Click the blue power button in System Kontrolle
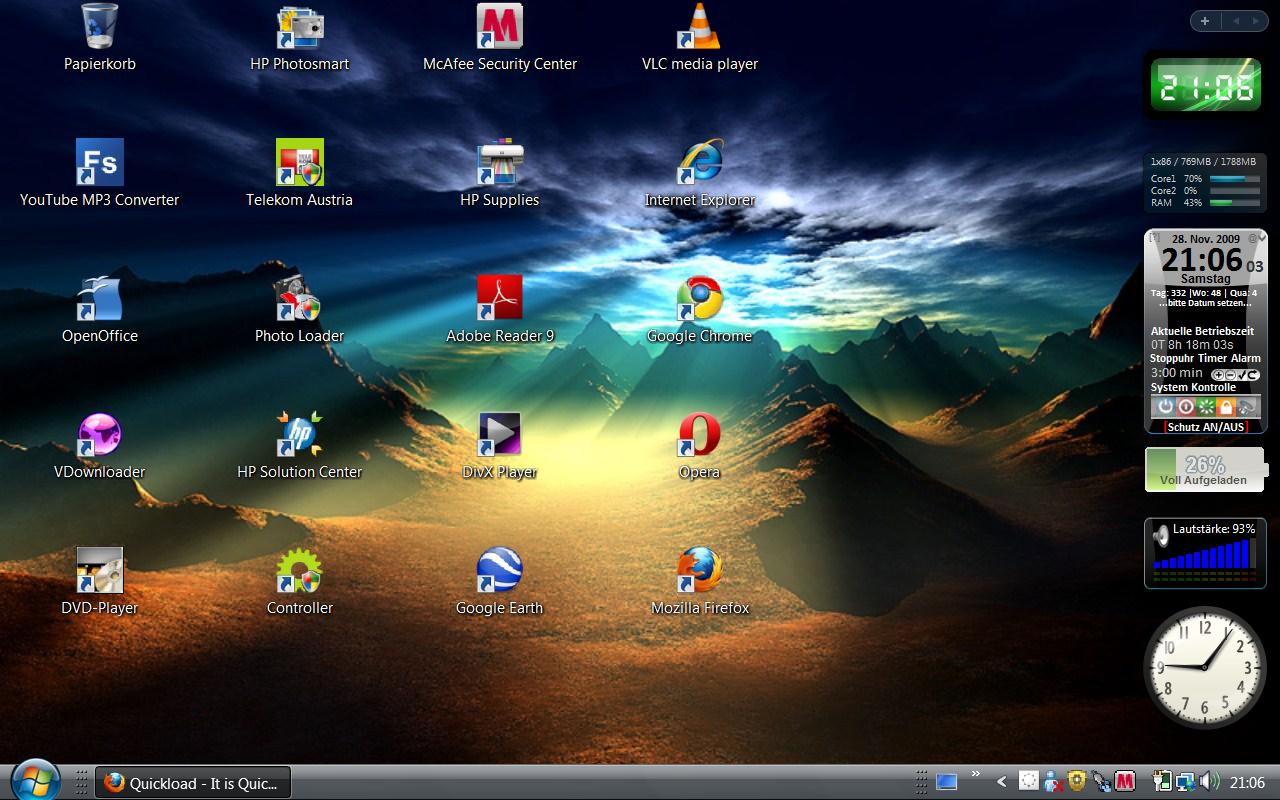This screenshot has width=1280, height=800. pos(1164,407)
